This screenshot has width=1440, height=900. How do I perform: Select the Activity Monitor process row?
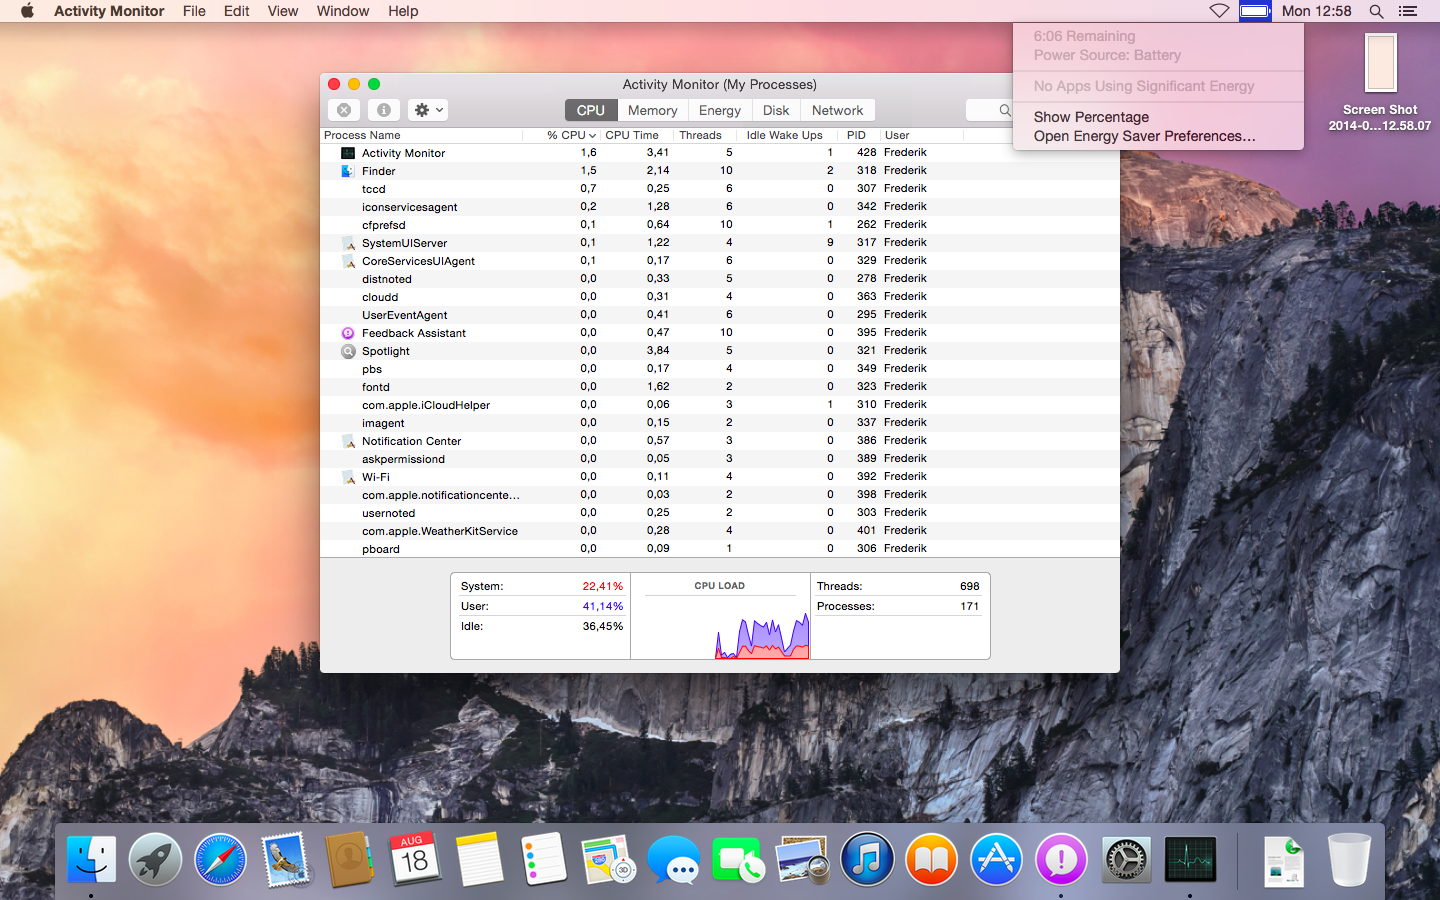(x=720, y=153)
